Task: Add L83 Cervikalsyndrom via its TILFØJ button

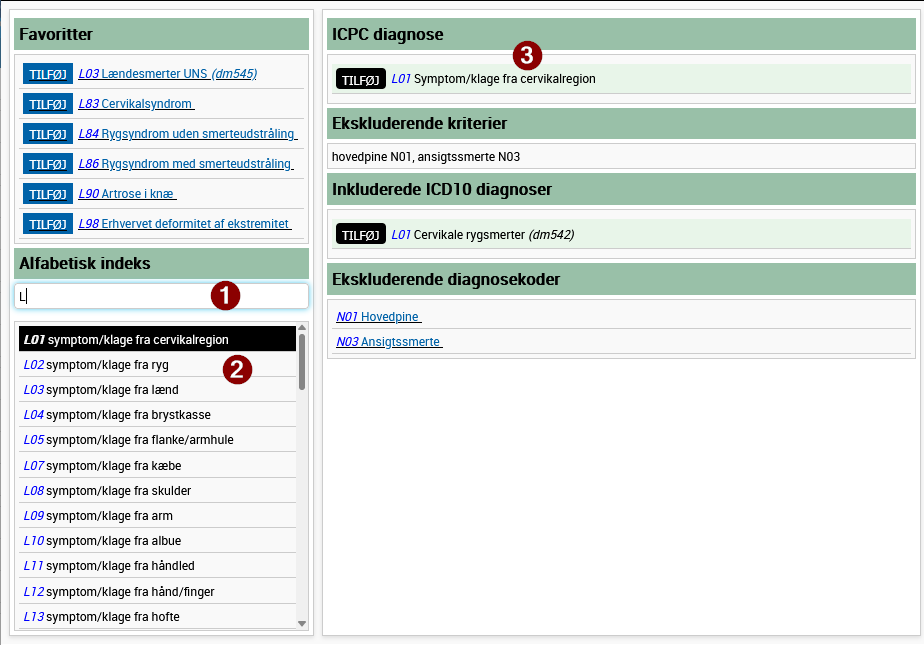Action: click(48, 104)
